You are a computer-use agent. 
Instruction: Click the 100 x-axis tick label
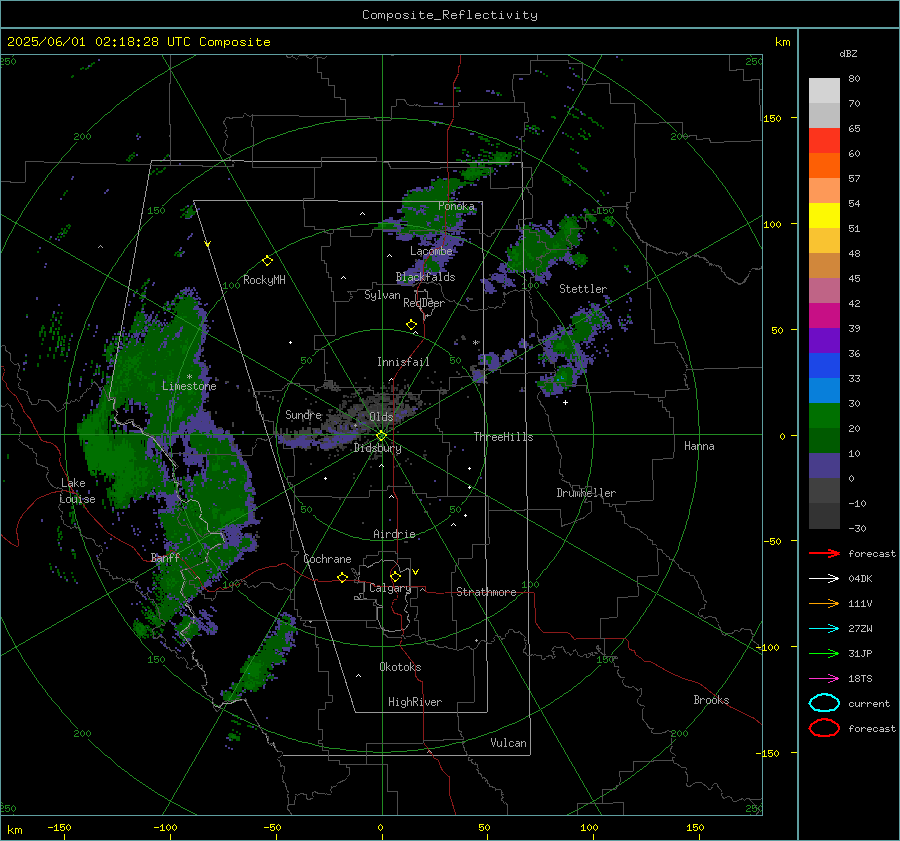589,827
